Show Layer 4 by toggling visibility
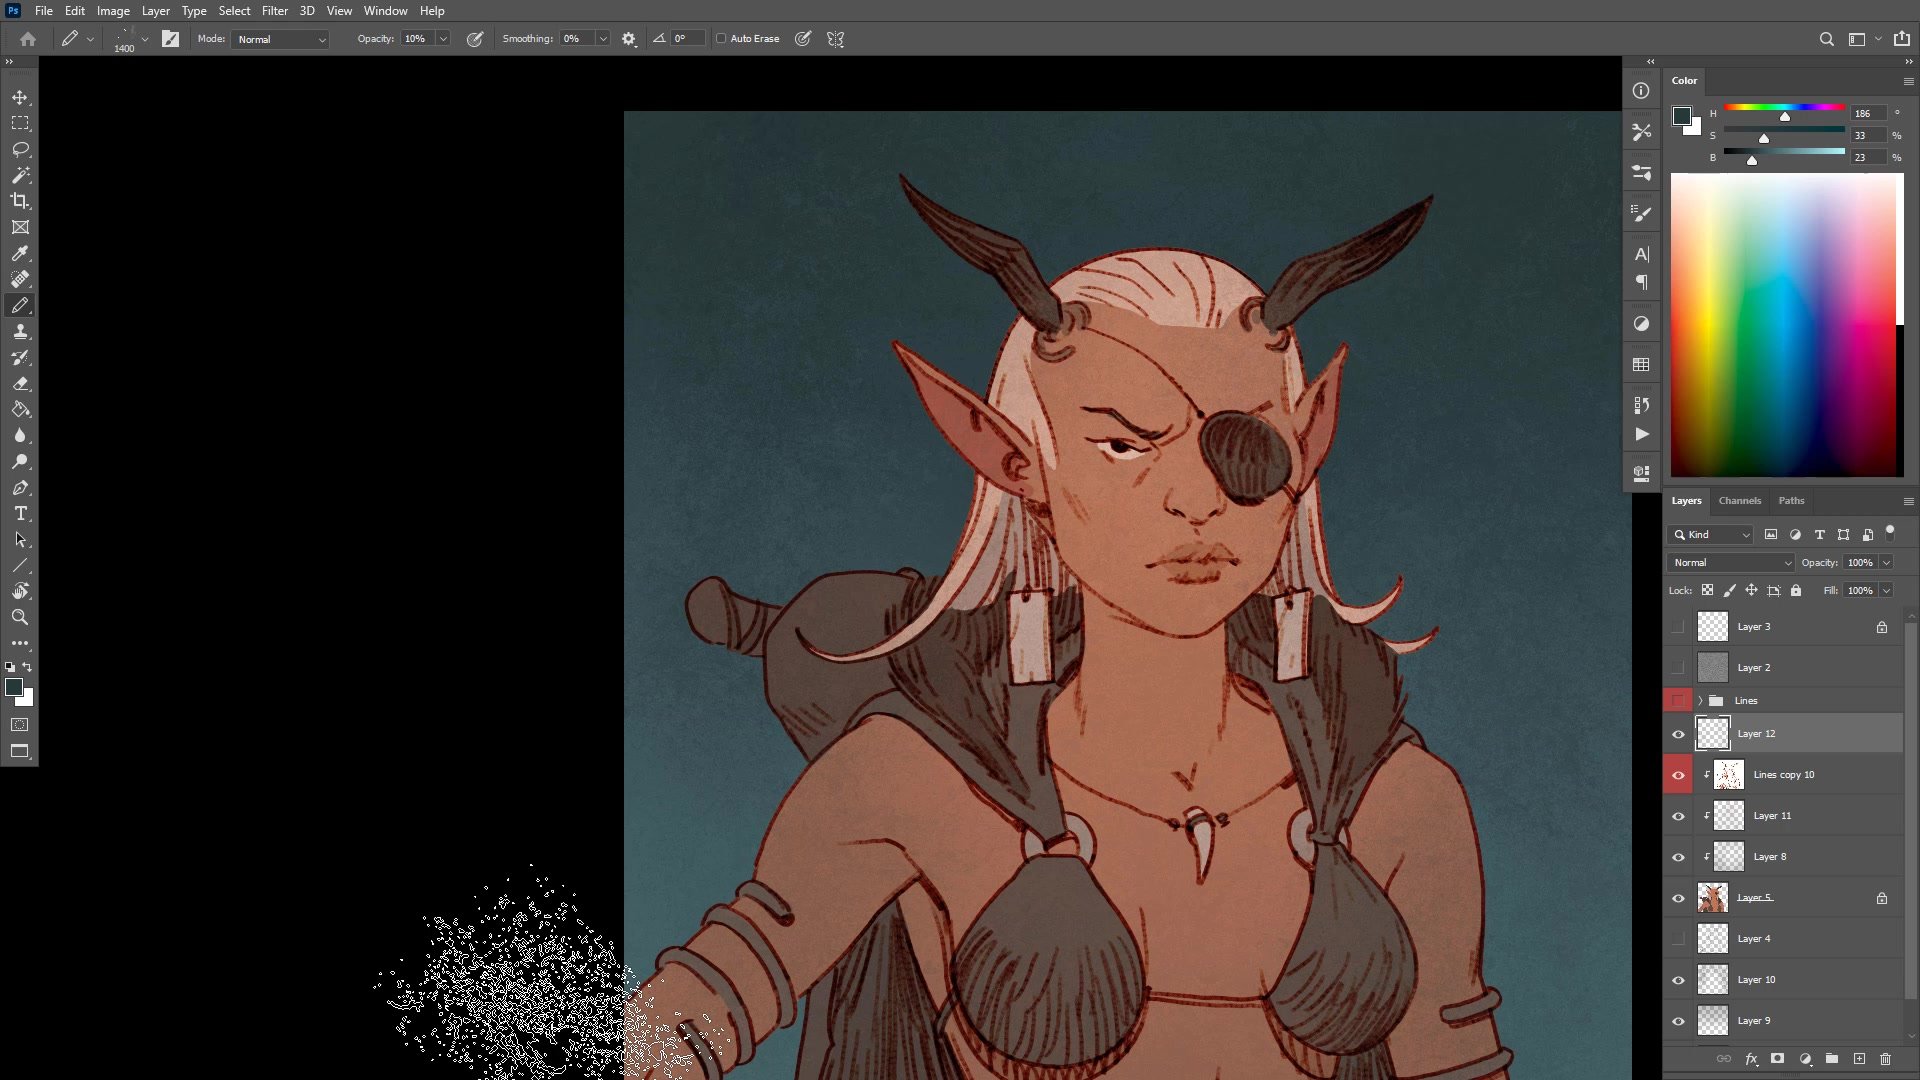Viewport: 1920px width, 1080px height. 1678,939
